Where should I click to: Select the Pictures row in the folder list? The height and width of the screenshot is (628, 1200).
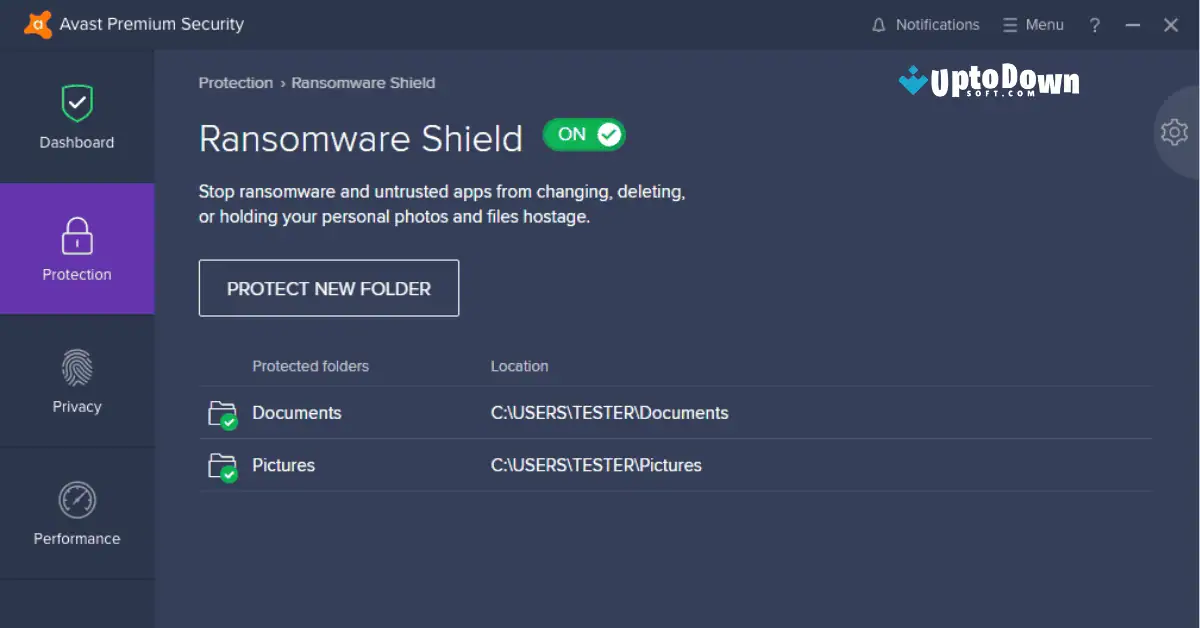click(x=283, y=465)
